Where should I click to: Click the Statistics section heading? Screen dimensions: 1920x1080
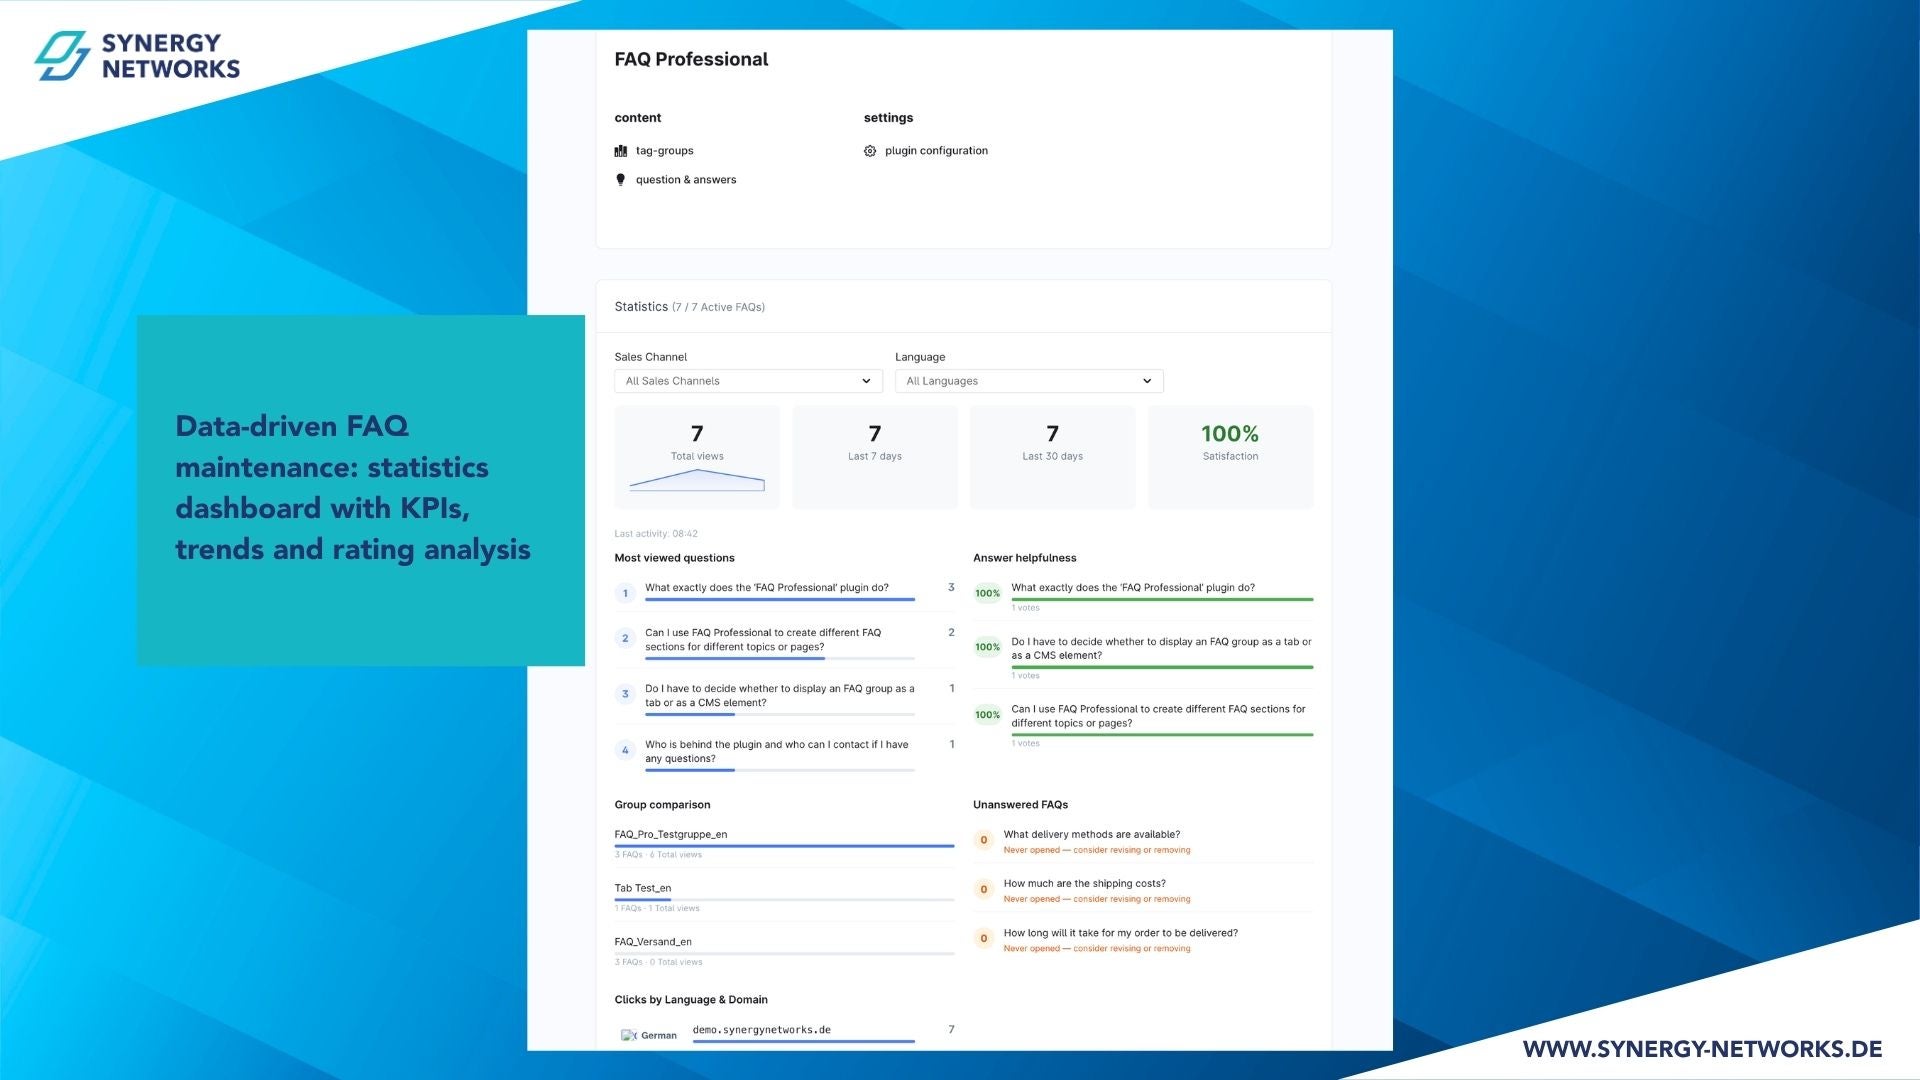641,307
